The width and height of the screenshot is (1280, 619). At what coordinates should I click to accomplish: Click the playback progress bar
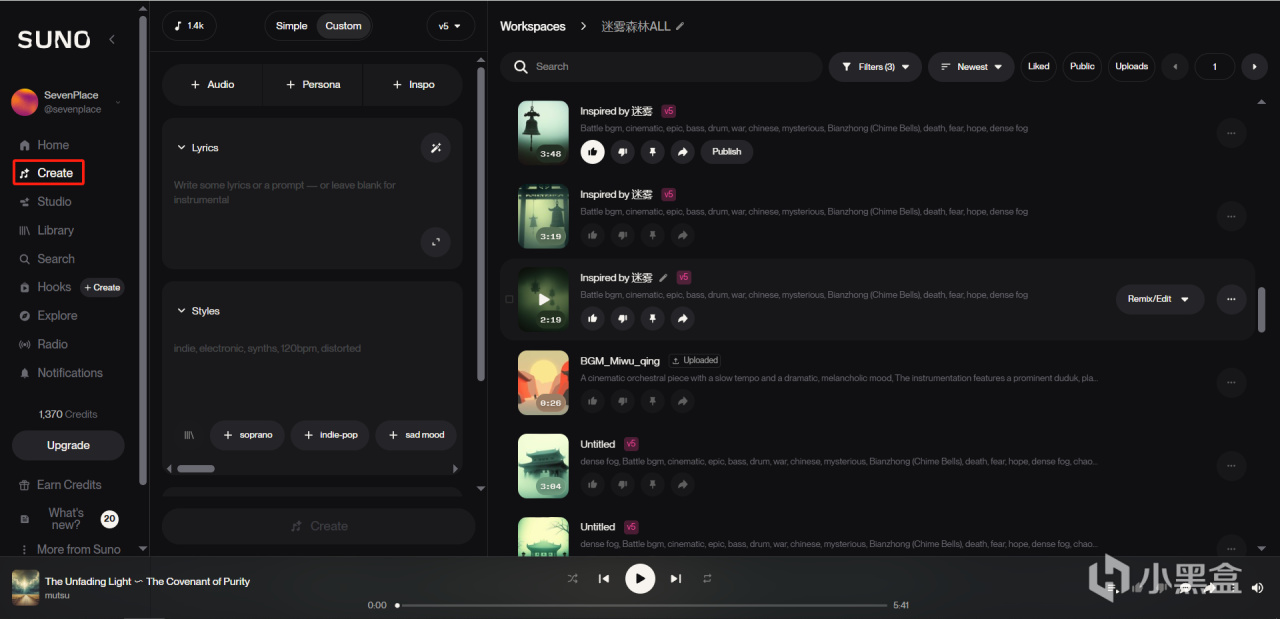(642, 605)
